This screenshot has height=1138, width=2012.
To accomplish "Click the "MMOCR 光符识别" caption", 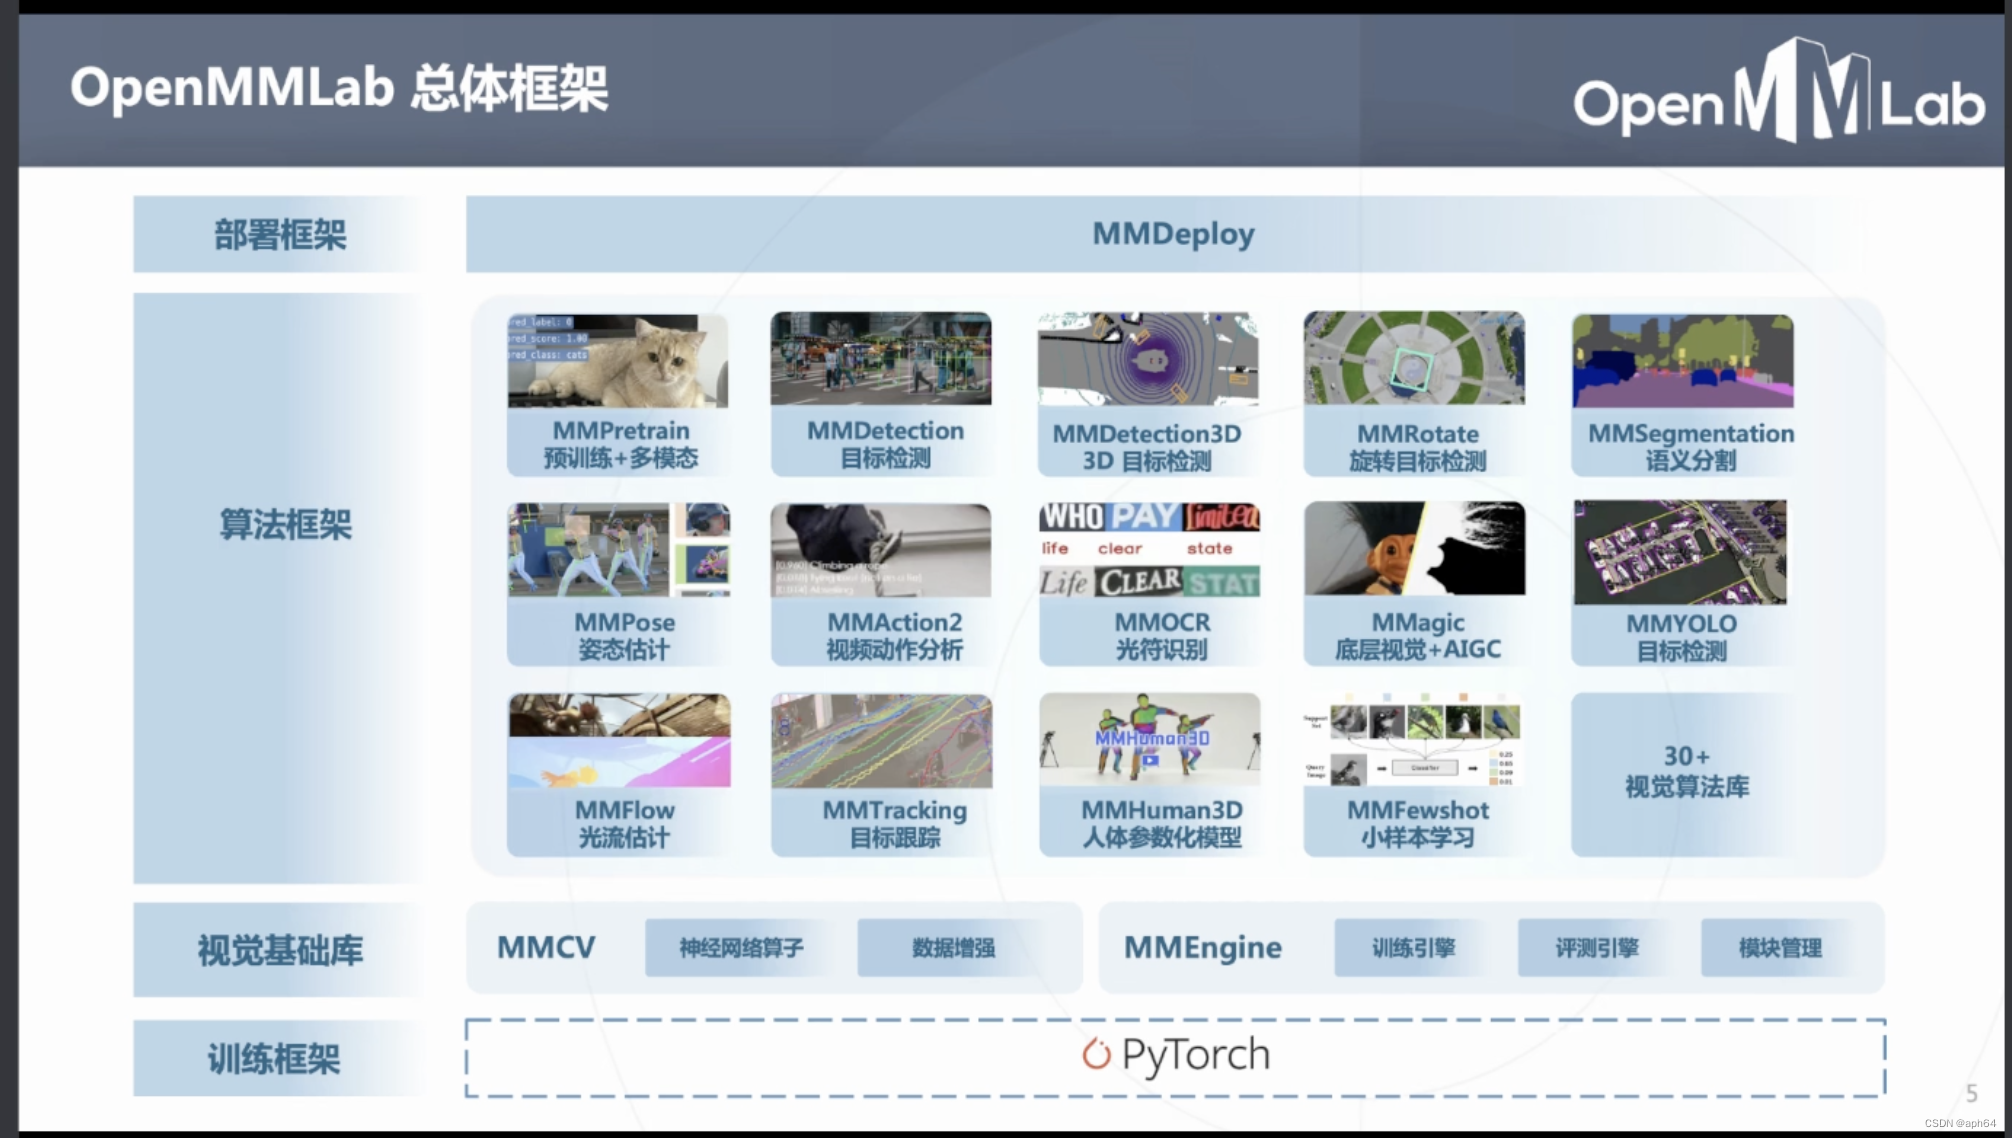I will 1162,635.
